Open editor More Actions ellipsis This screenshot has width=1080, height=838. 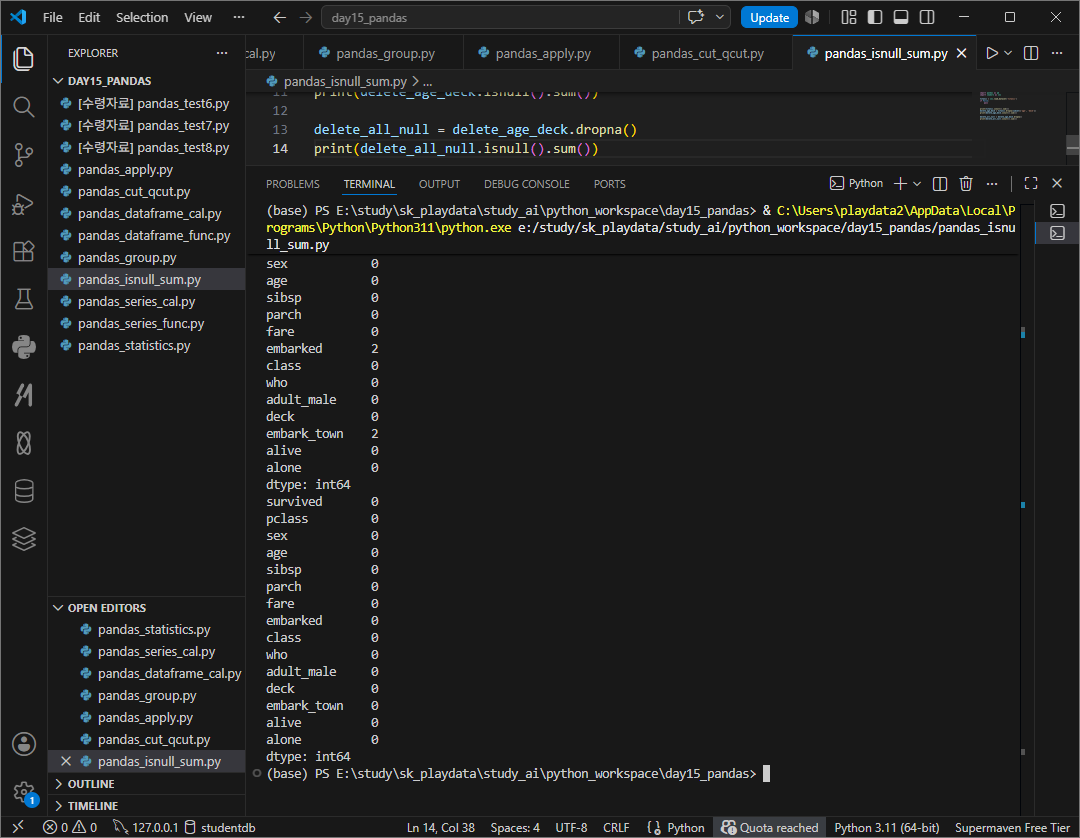(x=1057, y=53)
